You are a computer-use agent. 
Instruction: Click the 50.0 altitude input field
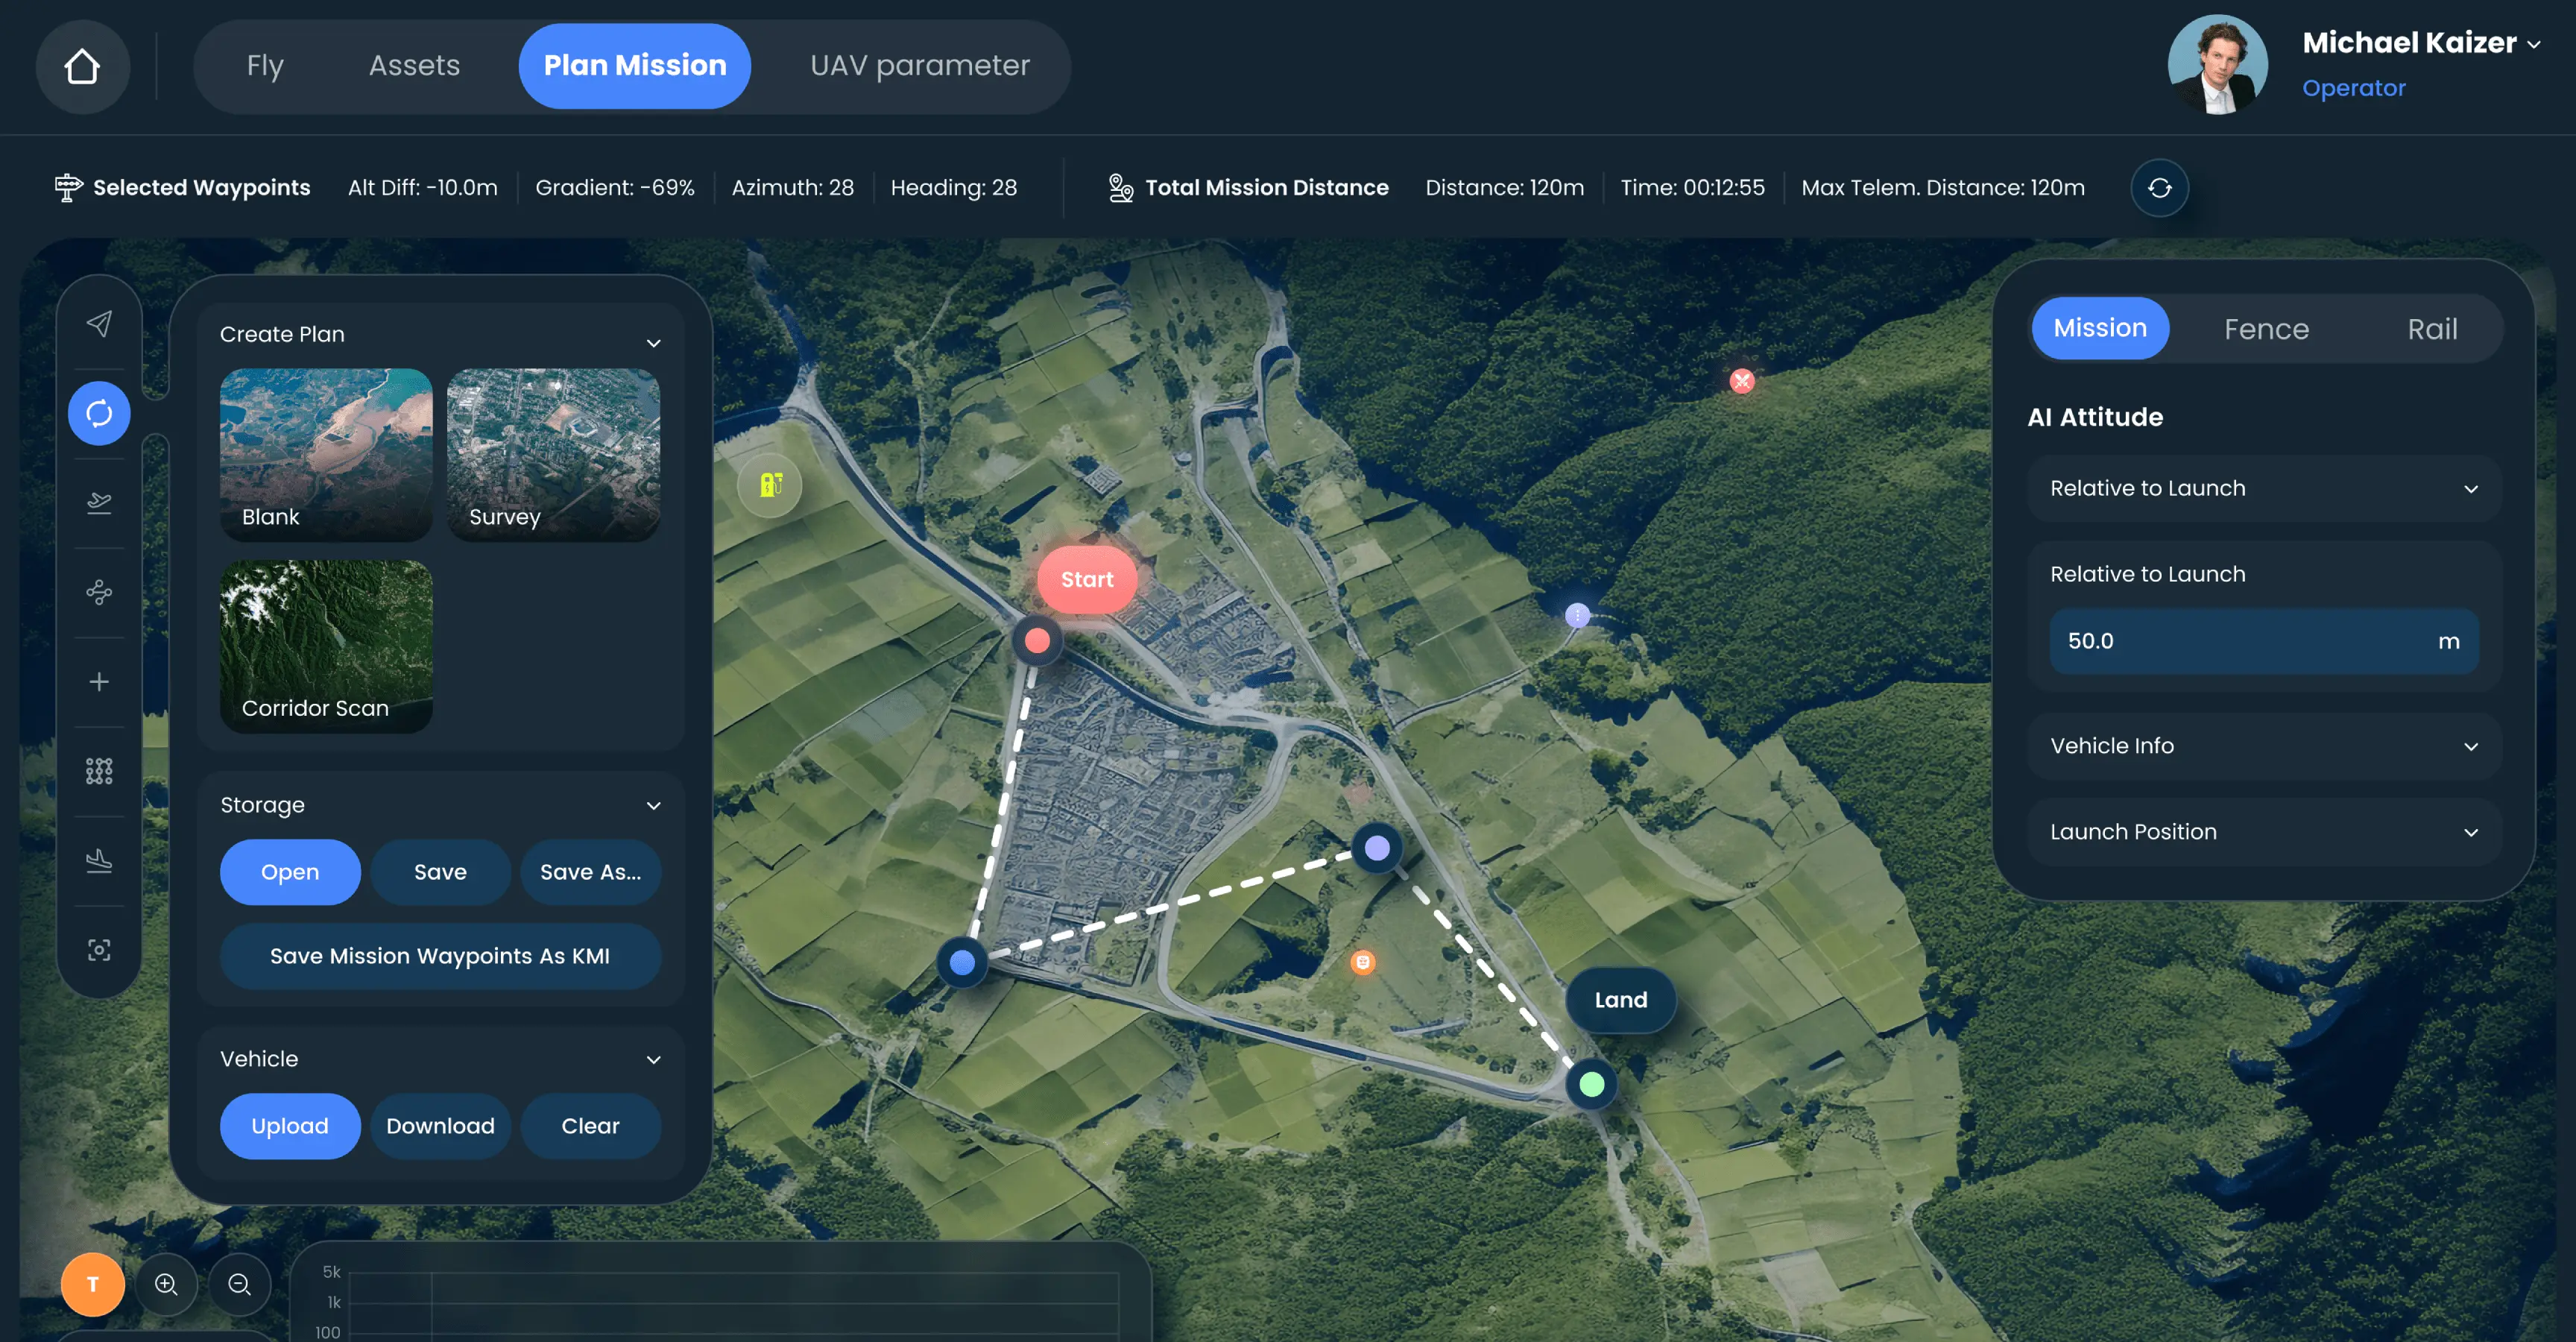point(2240,641)
